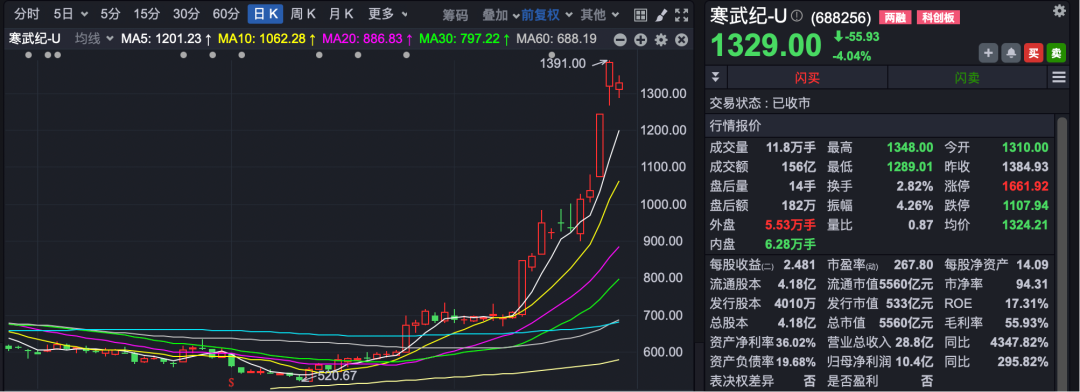Click the 1391.00 high label on chart
This screenshot has width=1080, height=392.
click(562, 63)
